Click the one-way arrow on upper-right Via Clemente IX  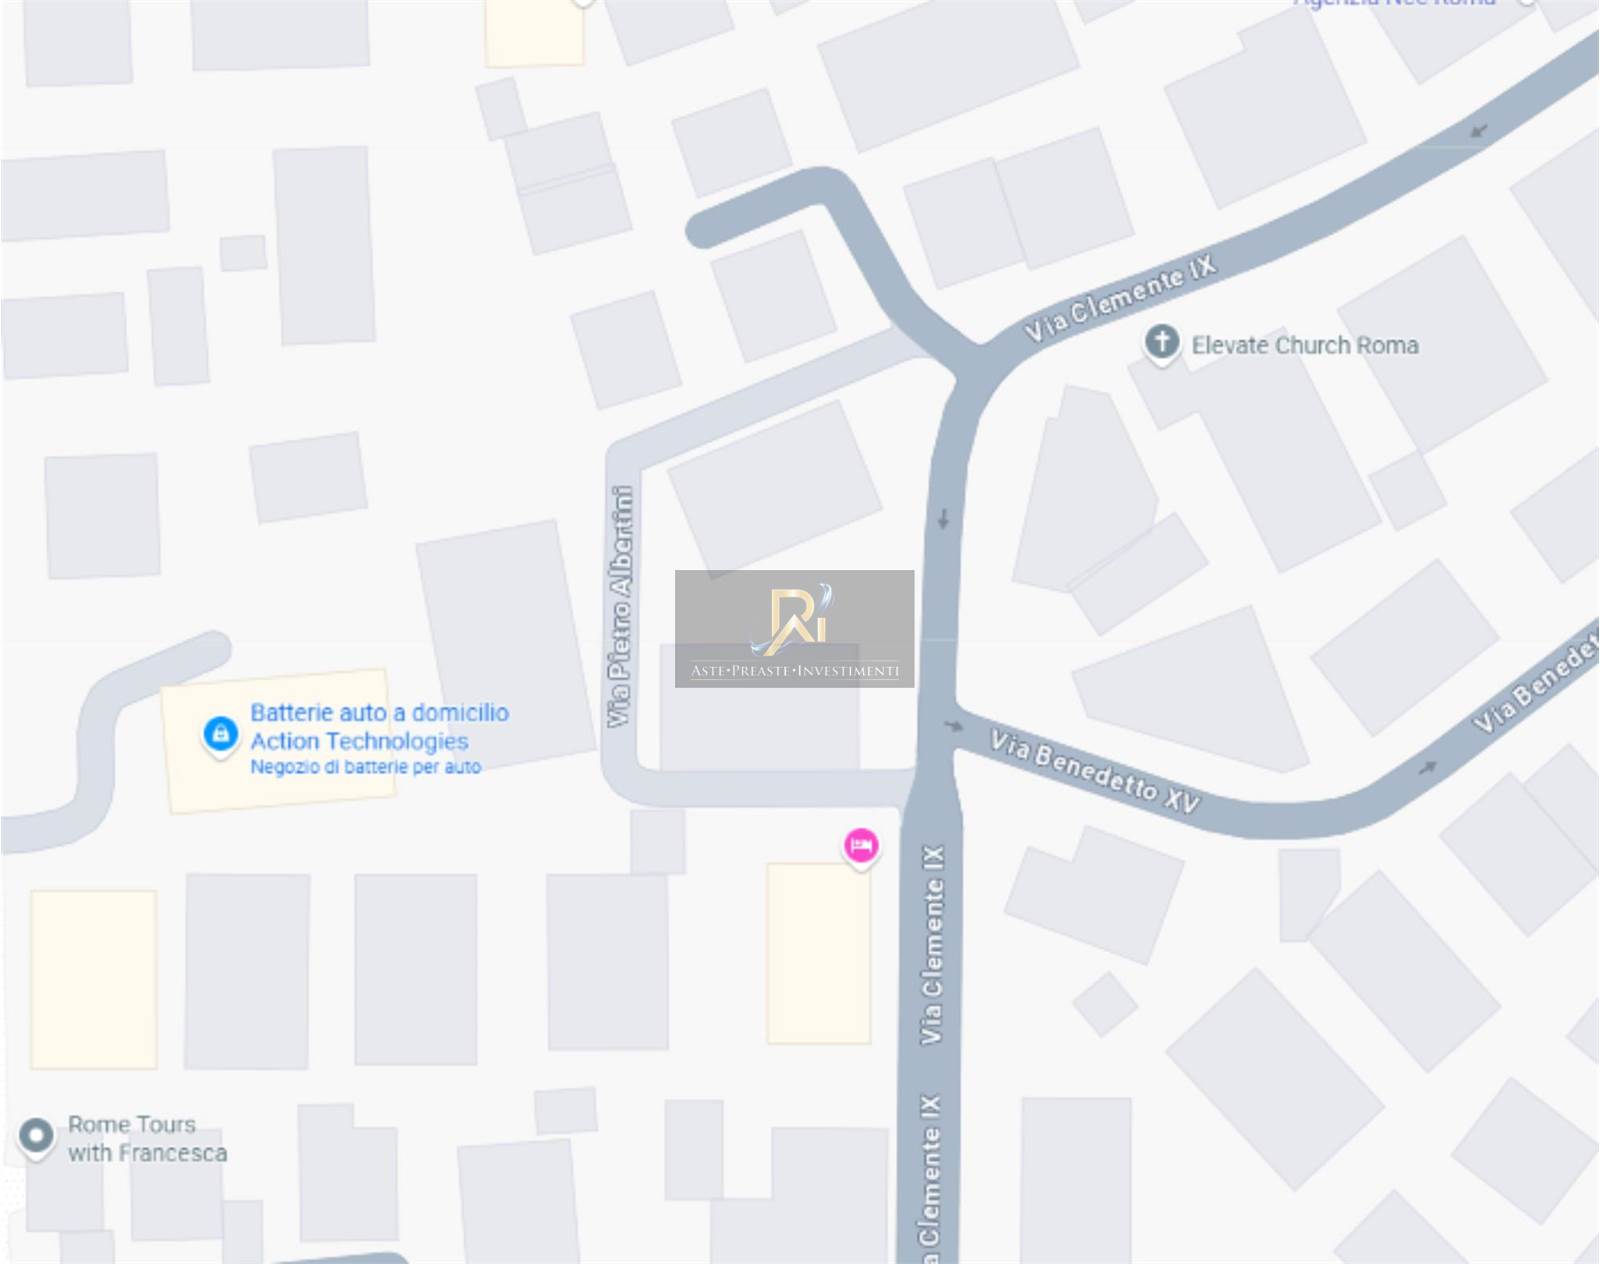[x=1479, y=130]
